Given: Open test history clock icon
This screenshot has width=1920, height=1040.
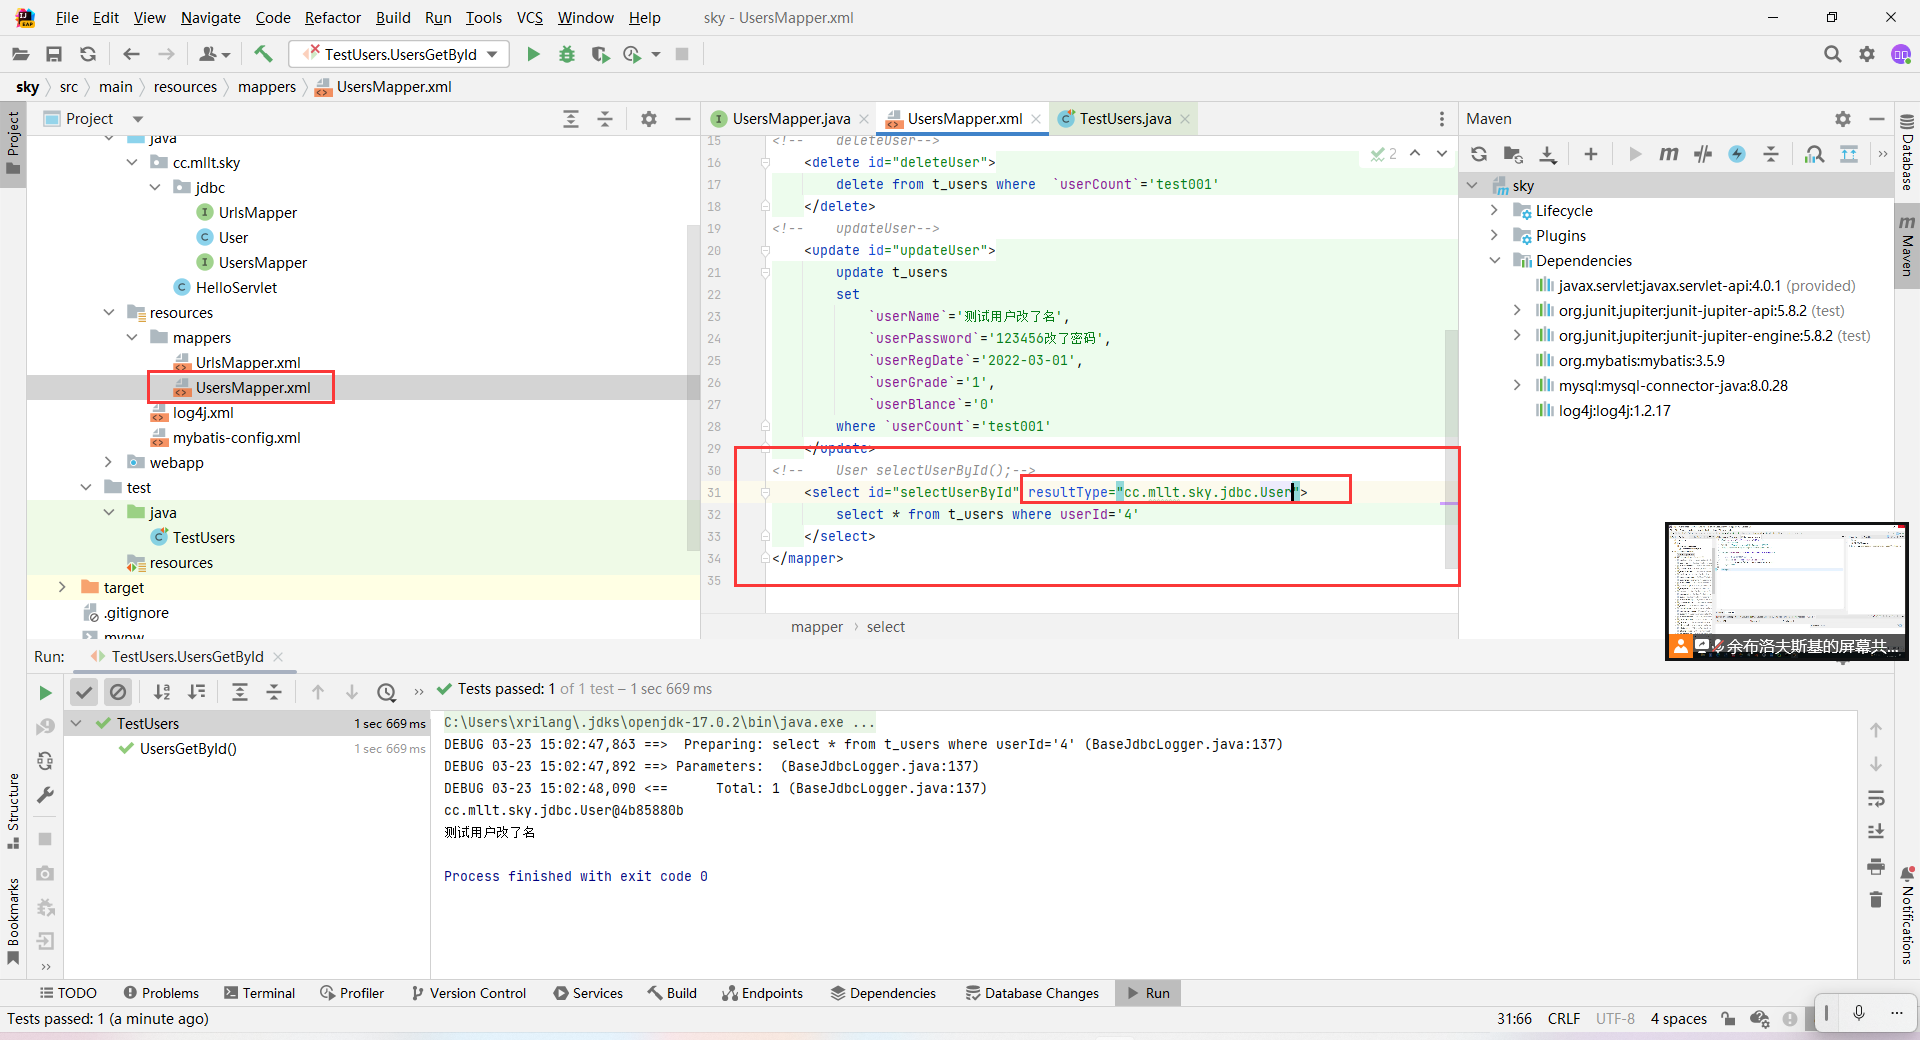Looking at the screenshot, I should [x=387, y=692].
